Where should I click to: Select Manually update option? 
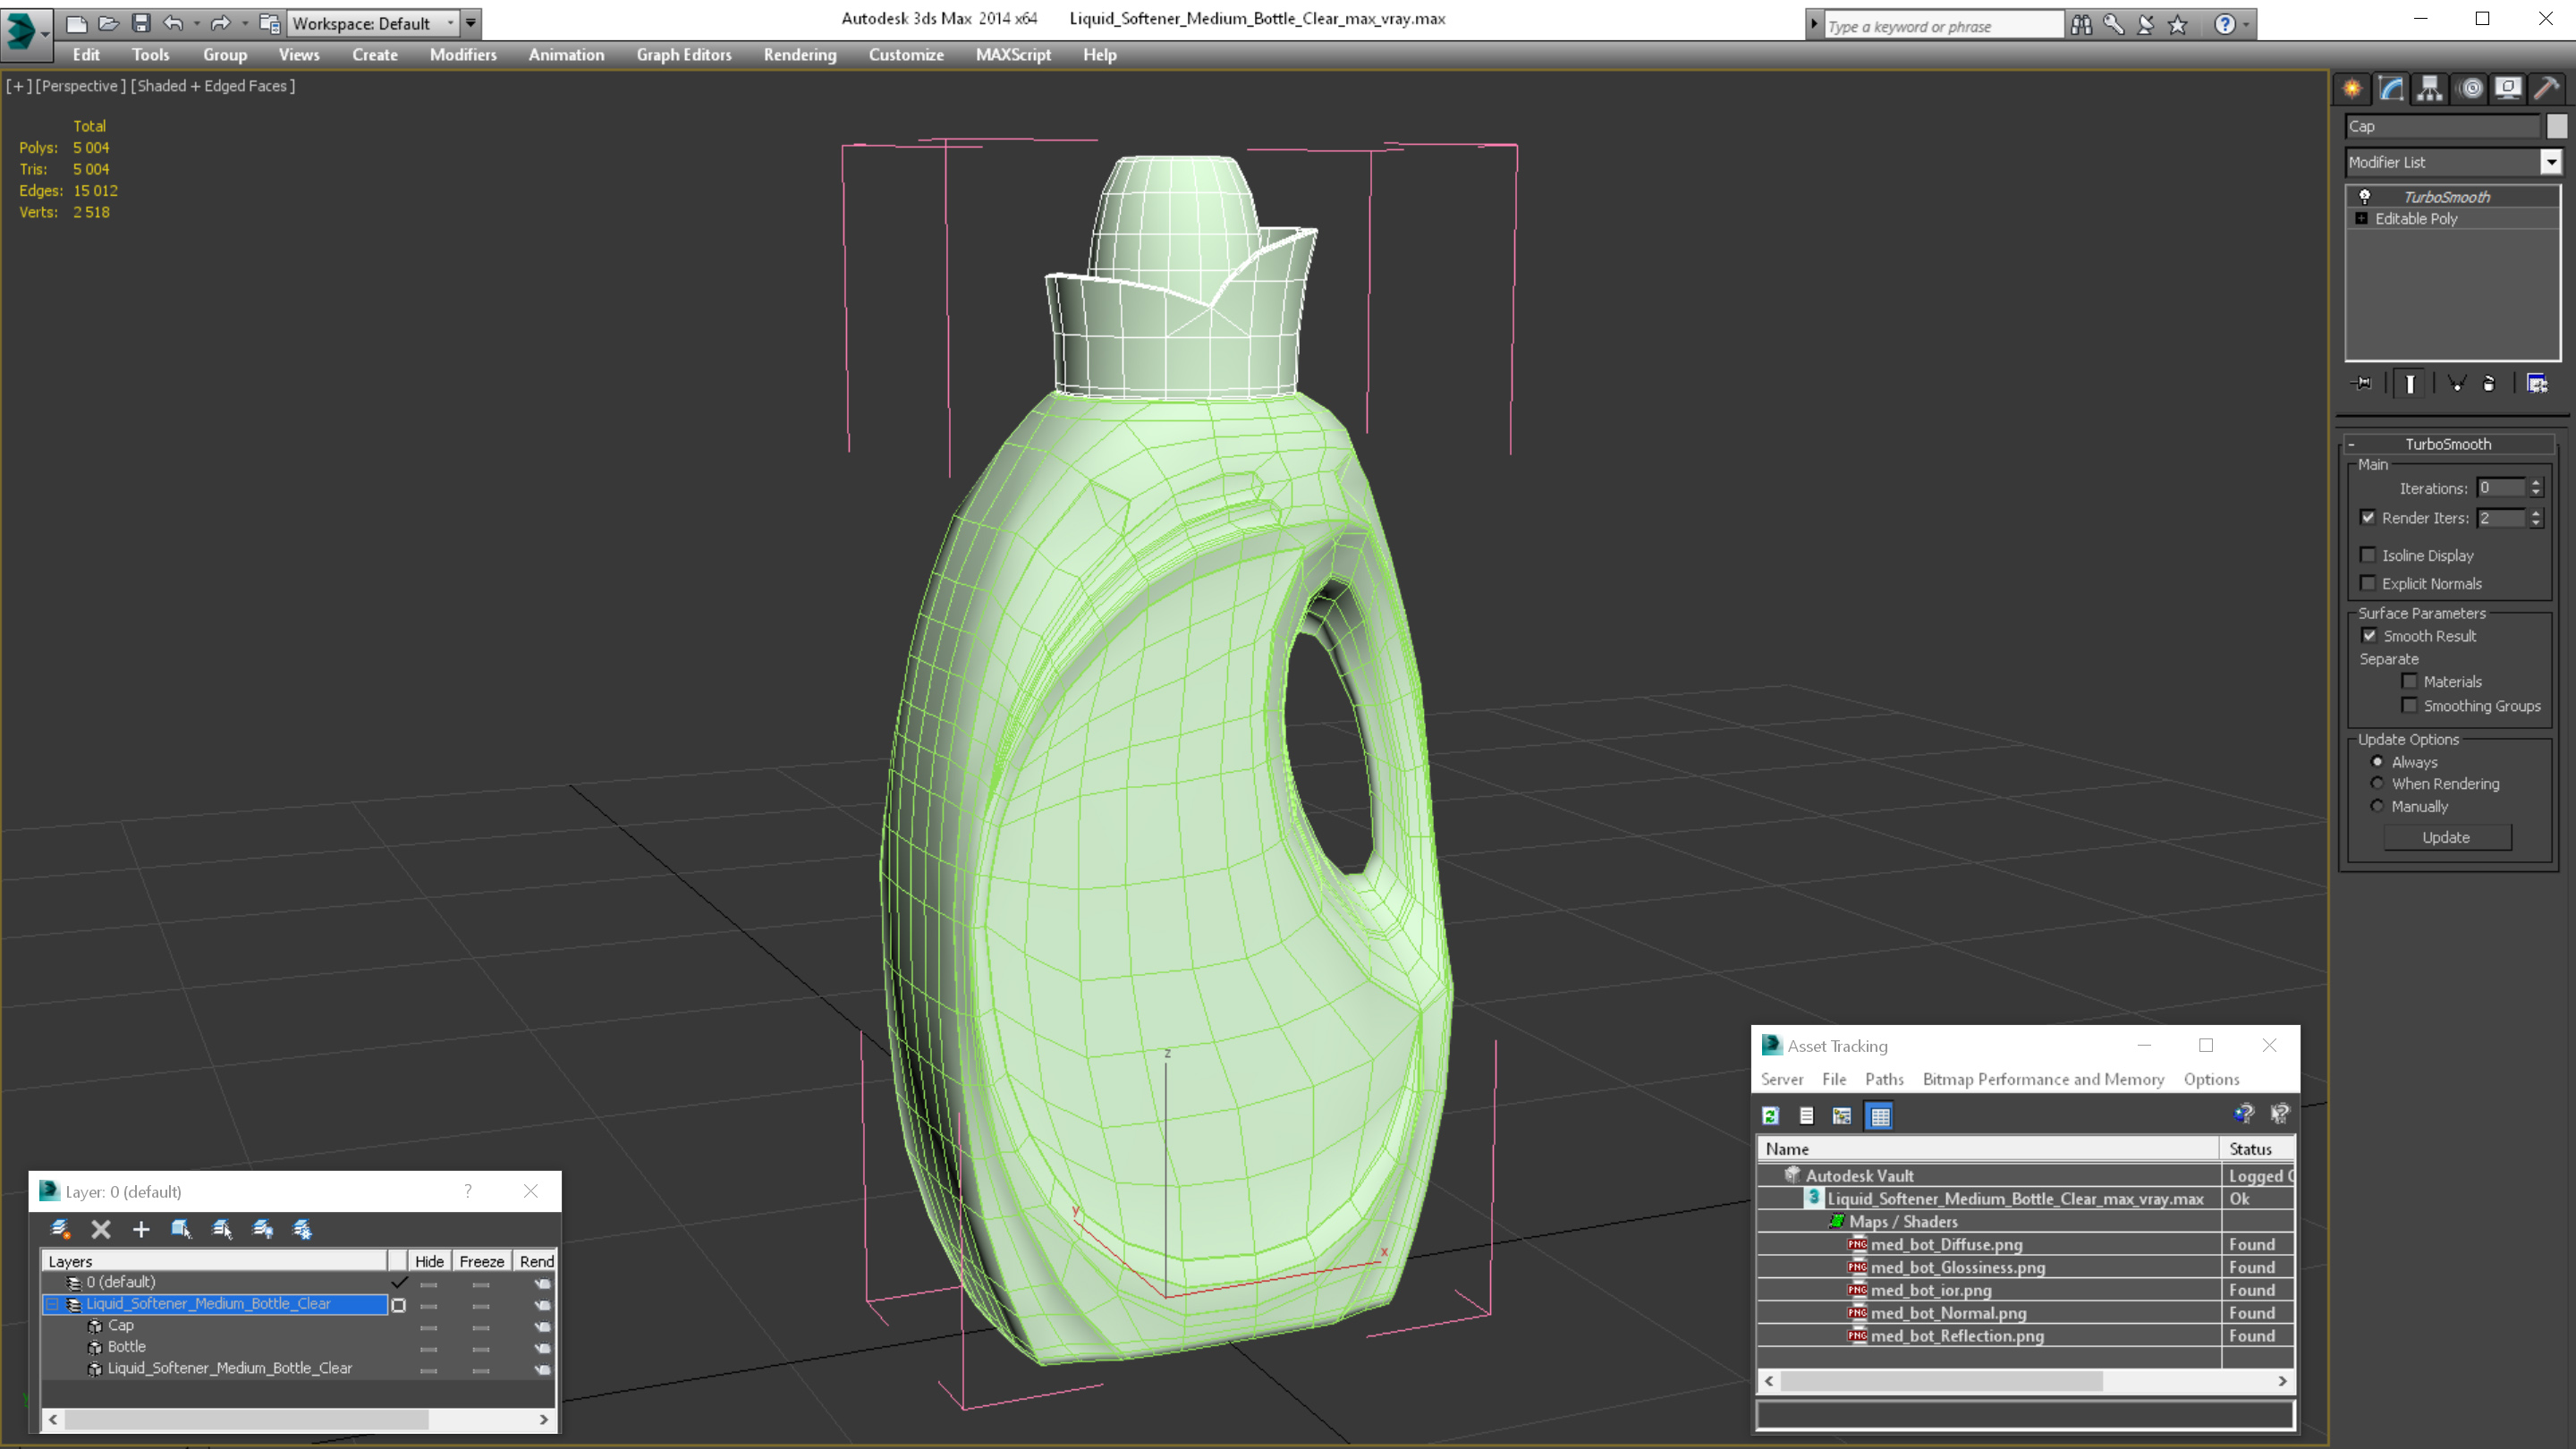[2378, 806]
